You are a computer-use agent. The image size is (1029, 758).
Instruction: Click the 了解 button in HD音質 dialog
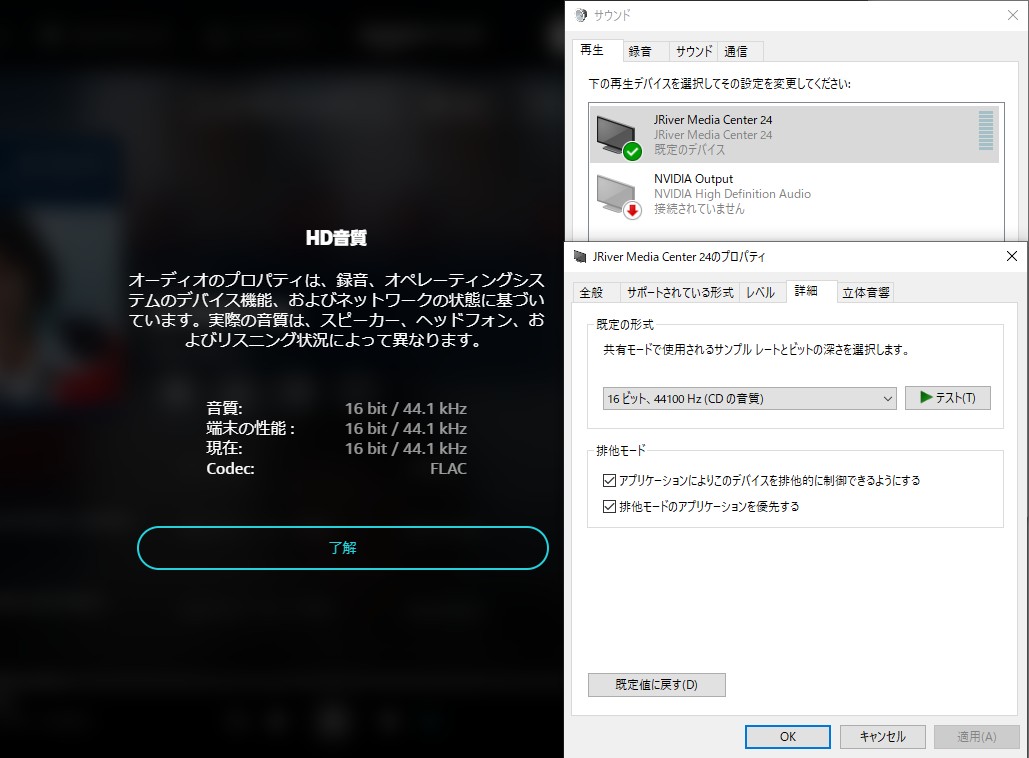(x=343, y=548)
